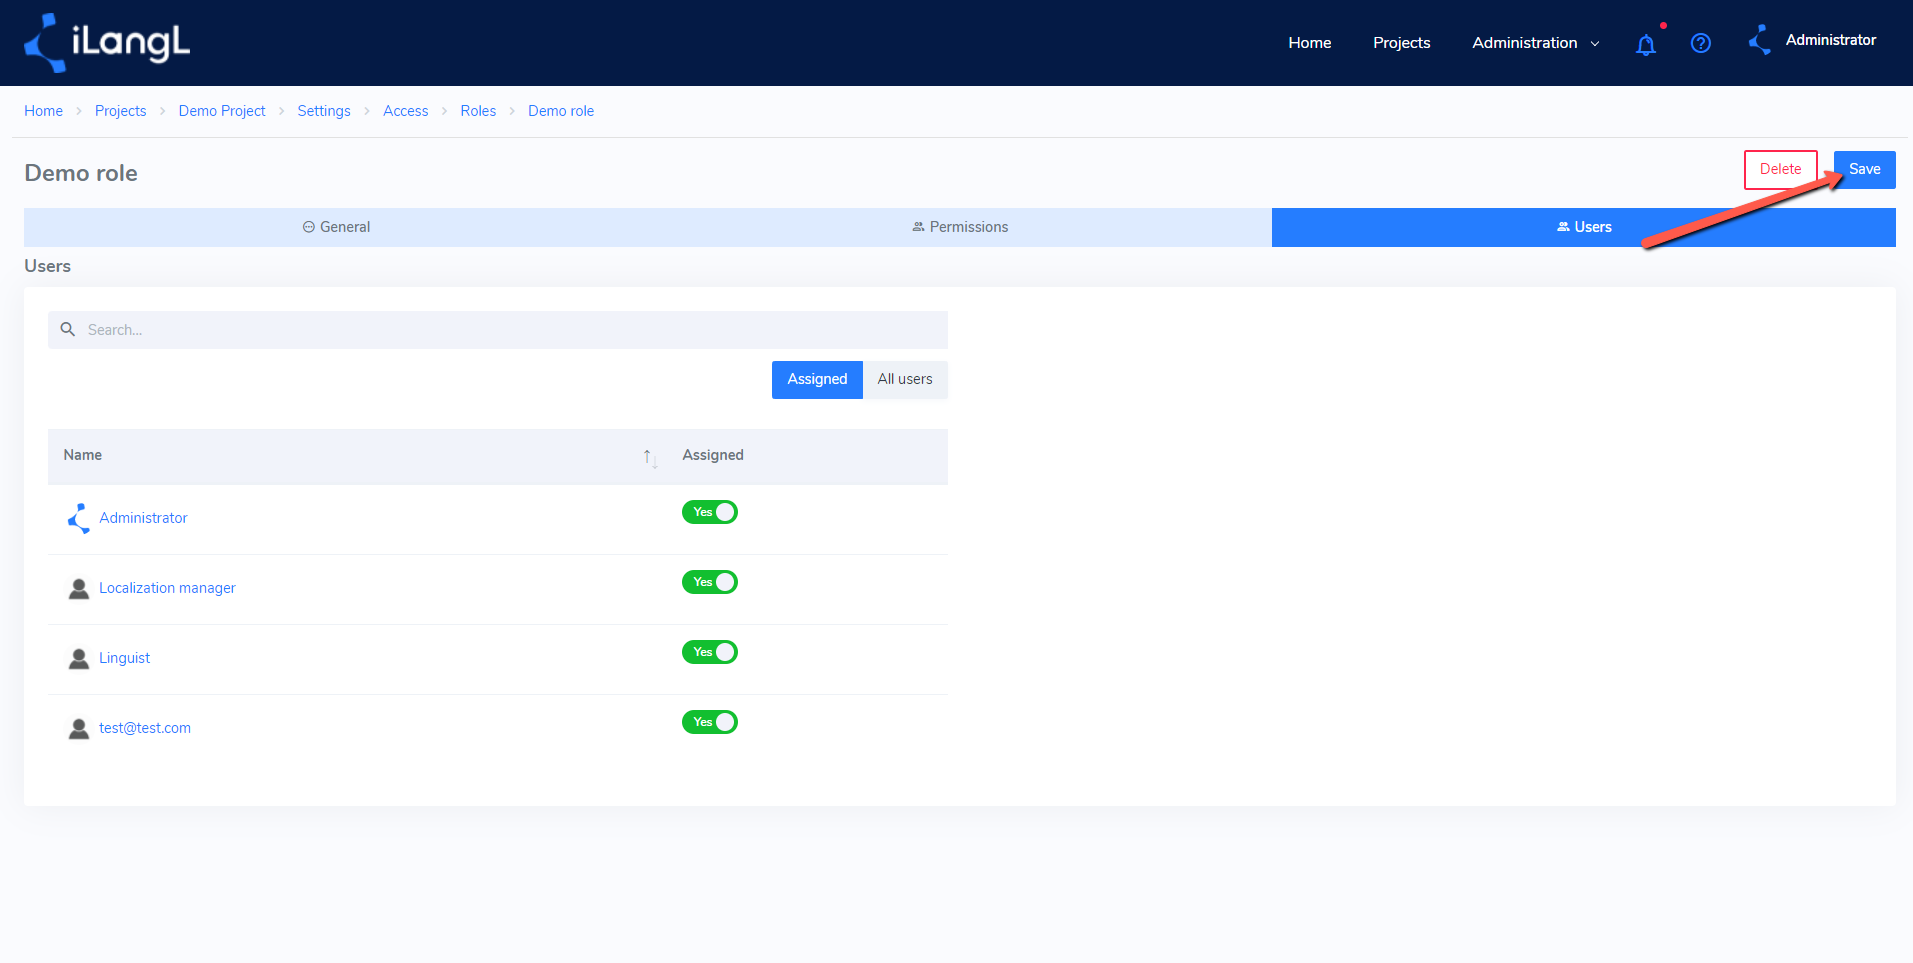Go to Projects breadcrumb

[x=120, y=111]
